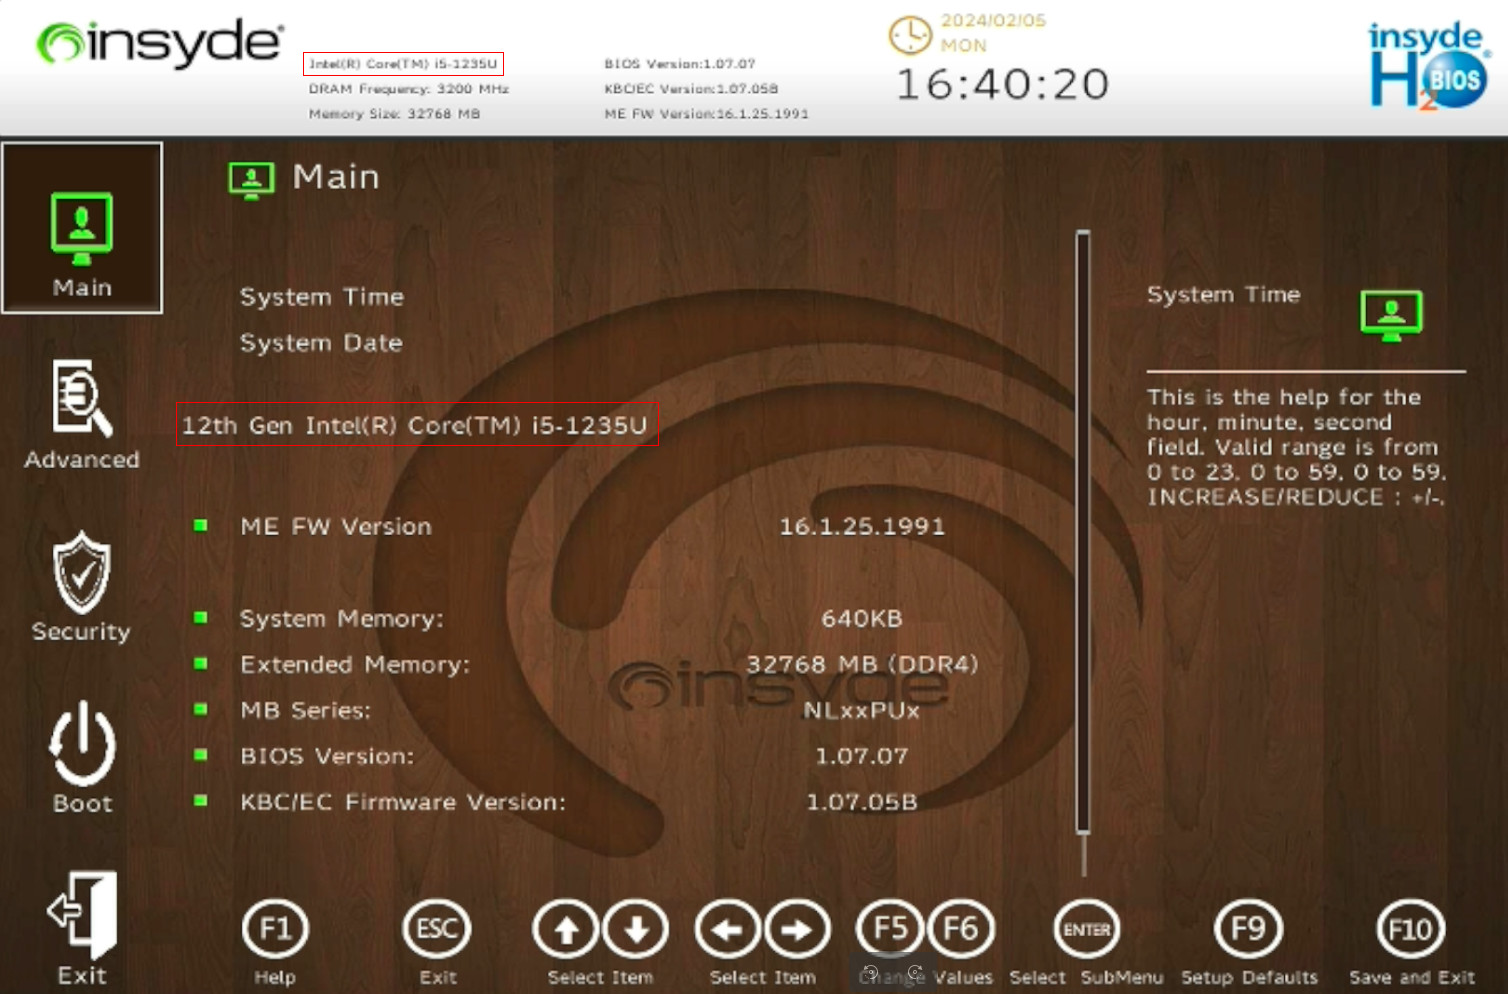
Task: Click the Exit door icon in sidebar
Action: (82, 914)
